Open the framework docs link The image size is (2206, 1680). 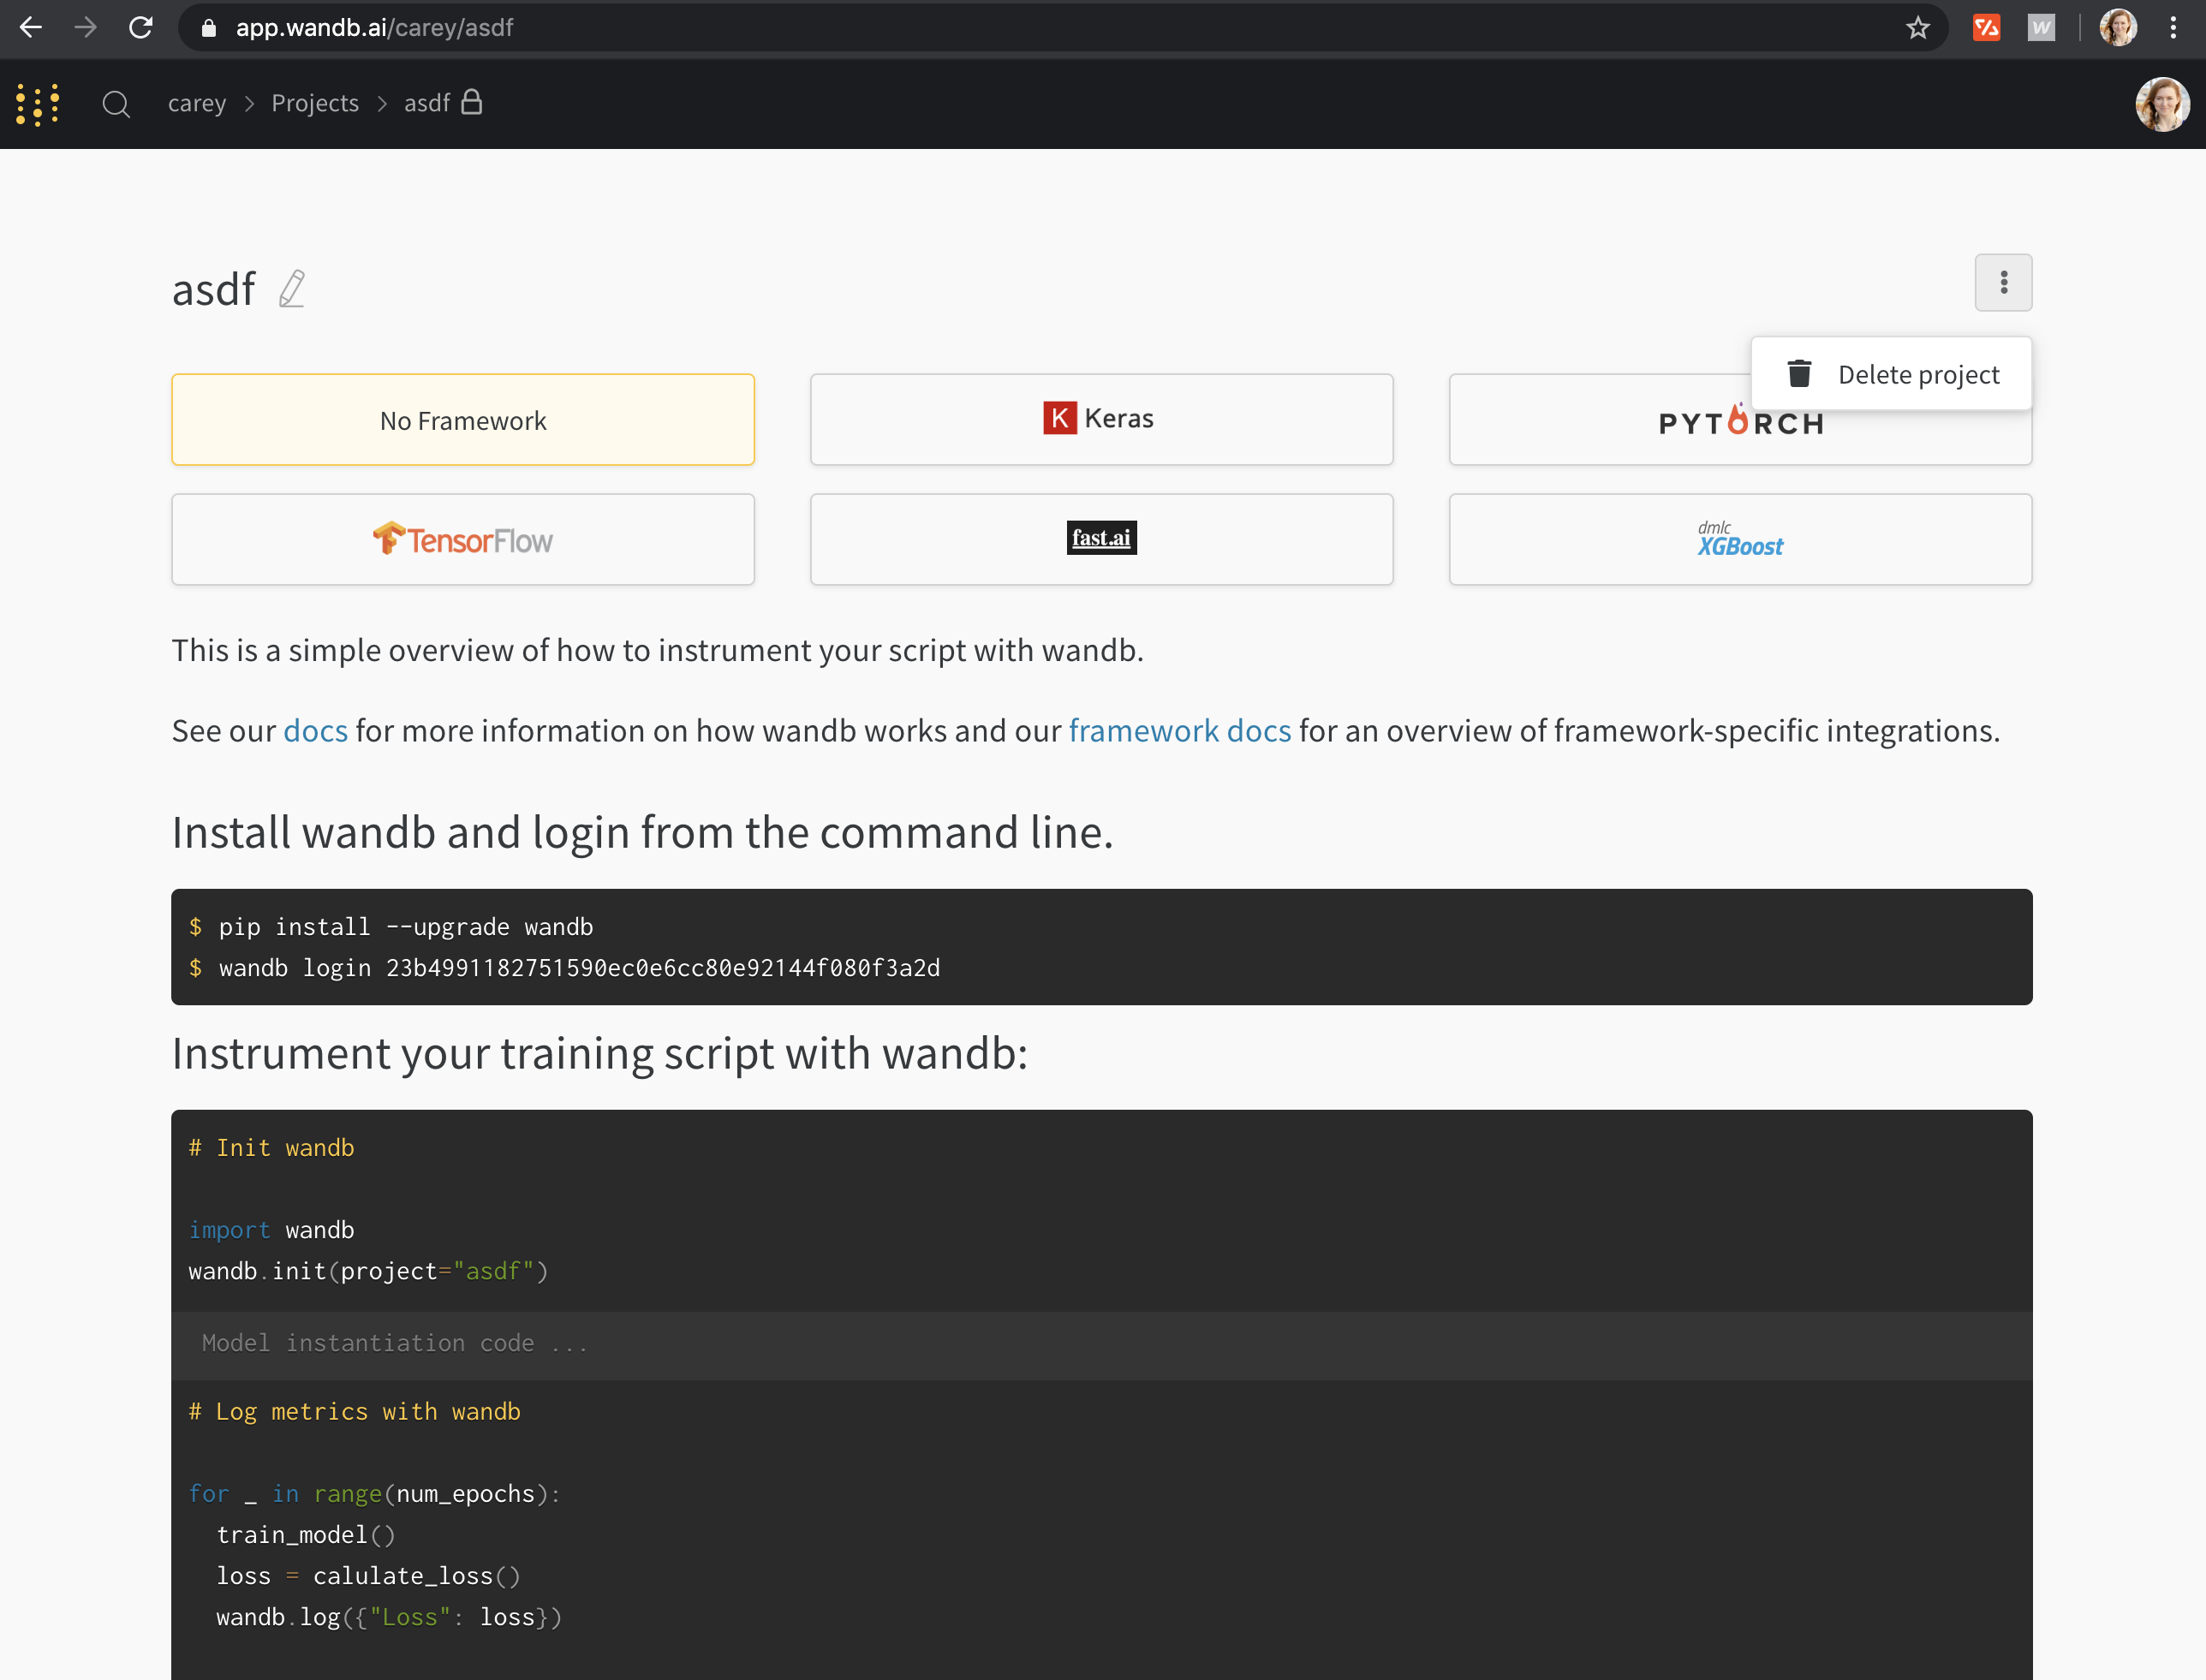click(1178, 730)
